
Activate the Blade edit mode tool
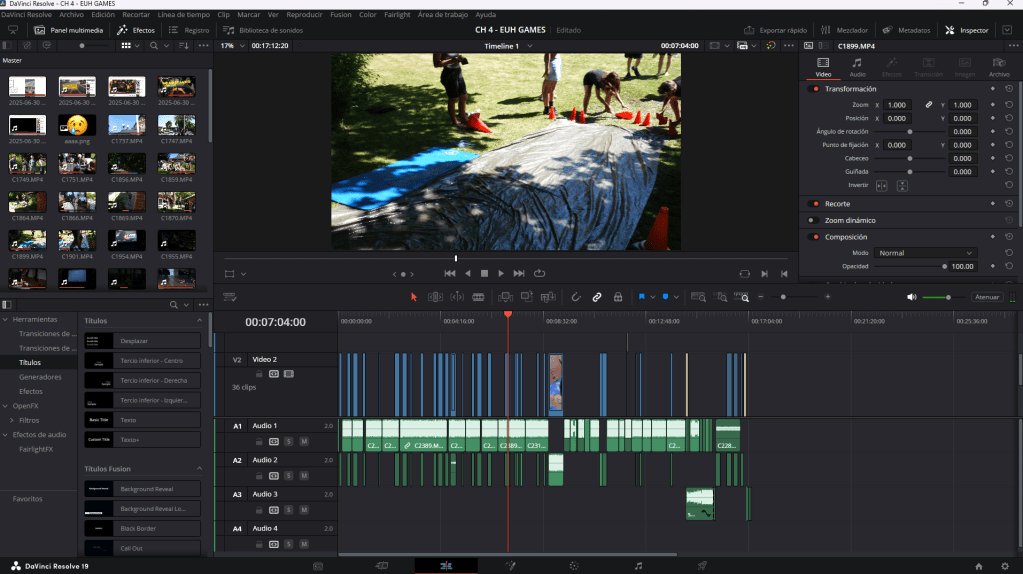point(478,297)
